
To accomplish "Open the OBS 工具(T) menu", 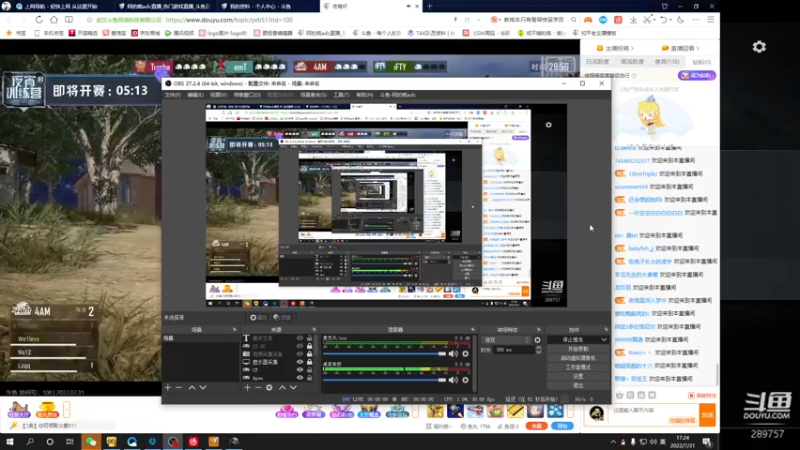I will point(341,95).
